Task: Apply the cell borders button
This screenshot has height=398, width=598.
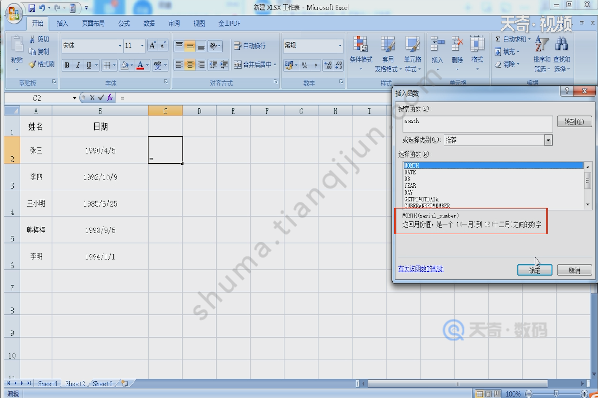Action: tap(107, 66)
